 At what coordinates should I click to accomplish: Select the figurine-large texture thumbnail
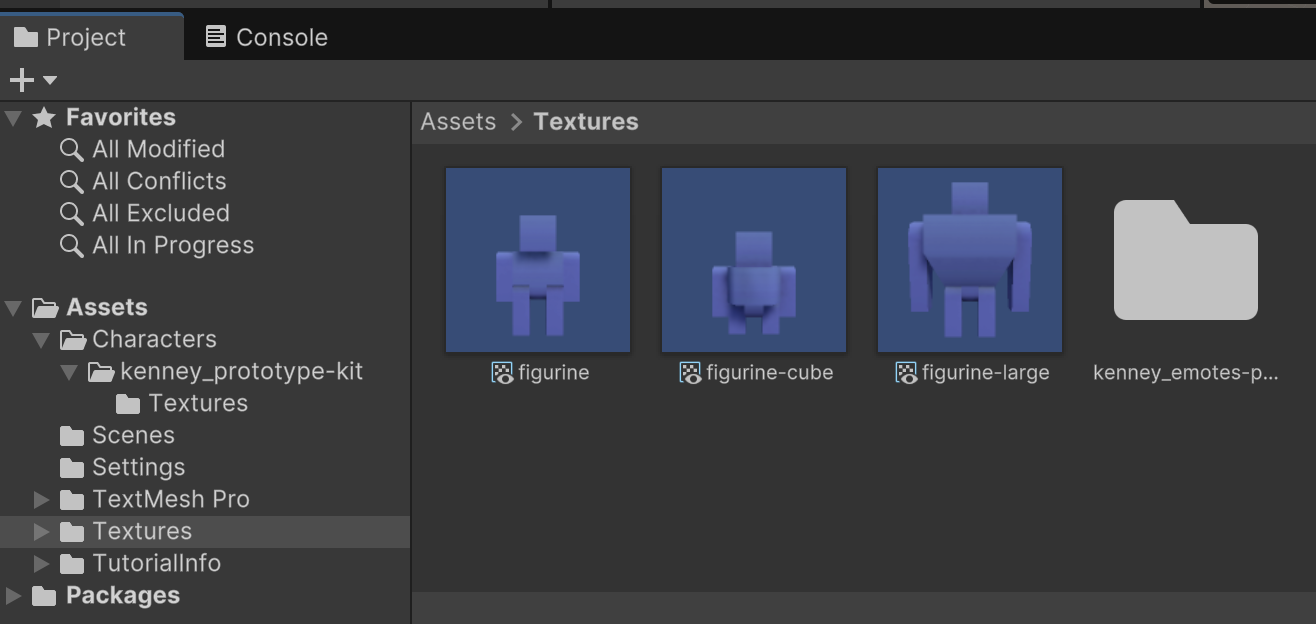coord(969,260)
